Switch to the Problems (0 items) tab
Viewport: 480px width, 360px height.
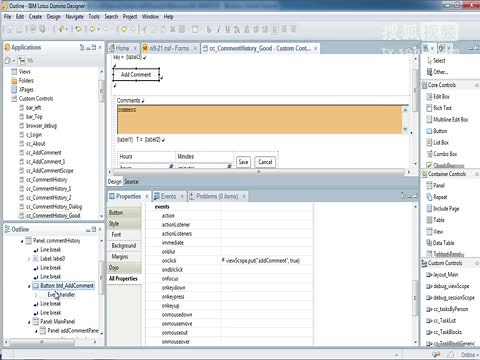tap(217, 196)
